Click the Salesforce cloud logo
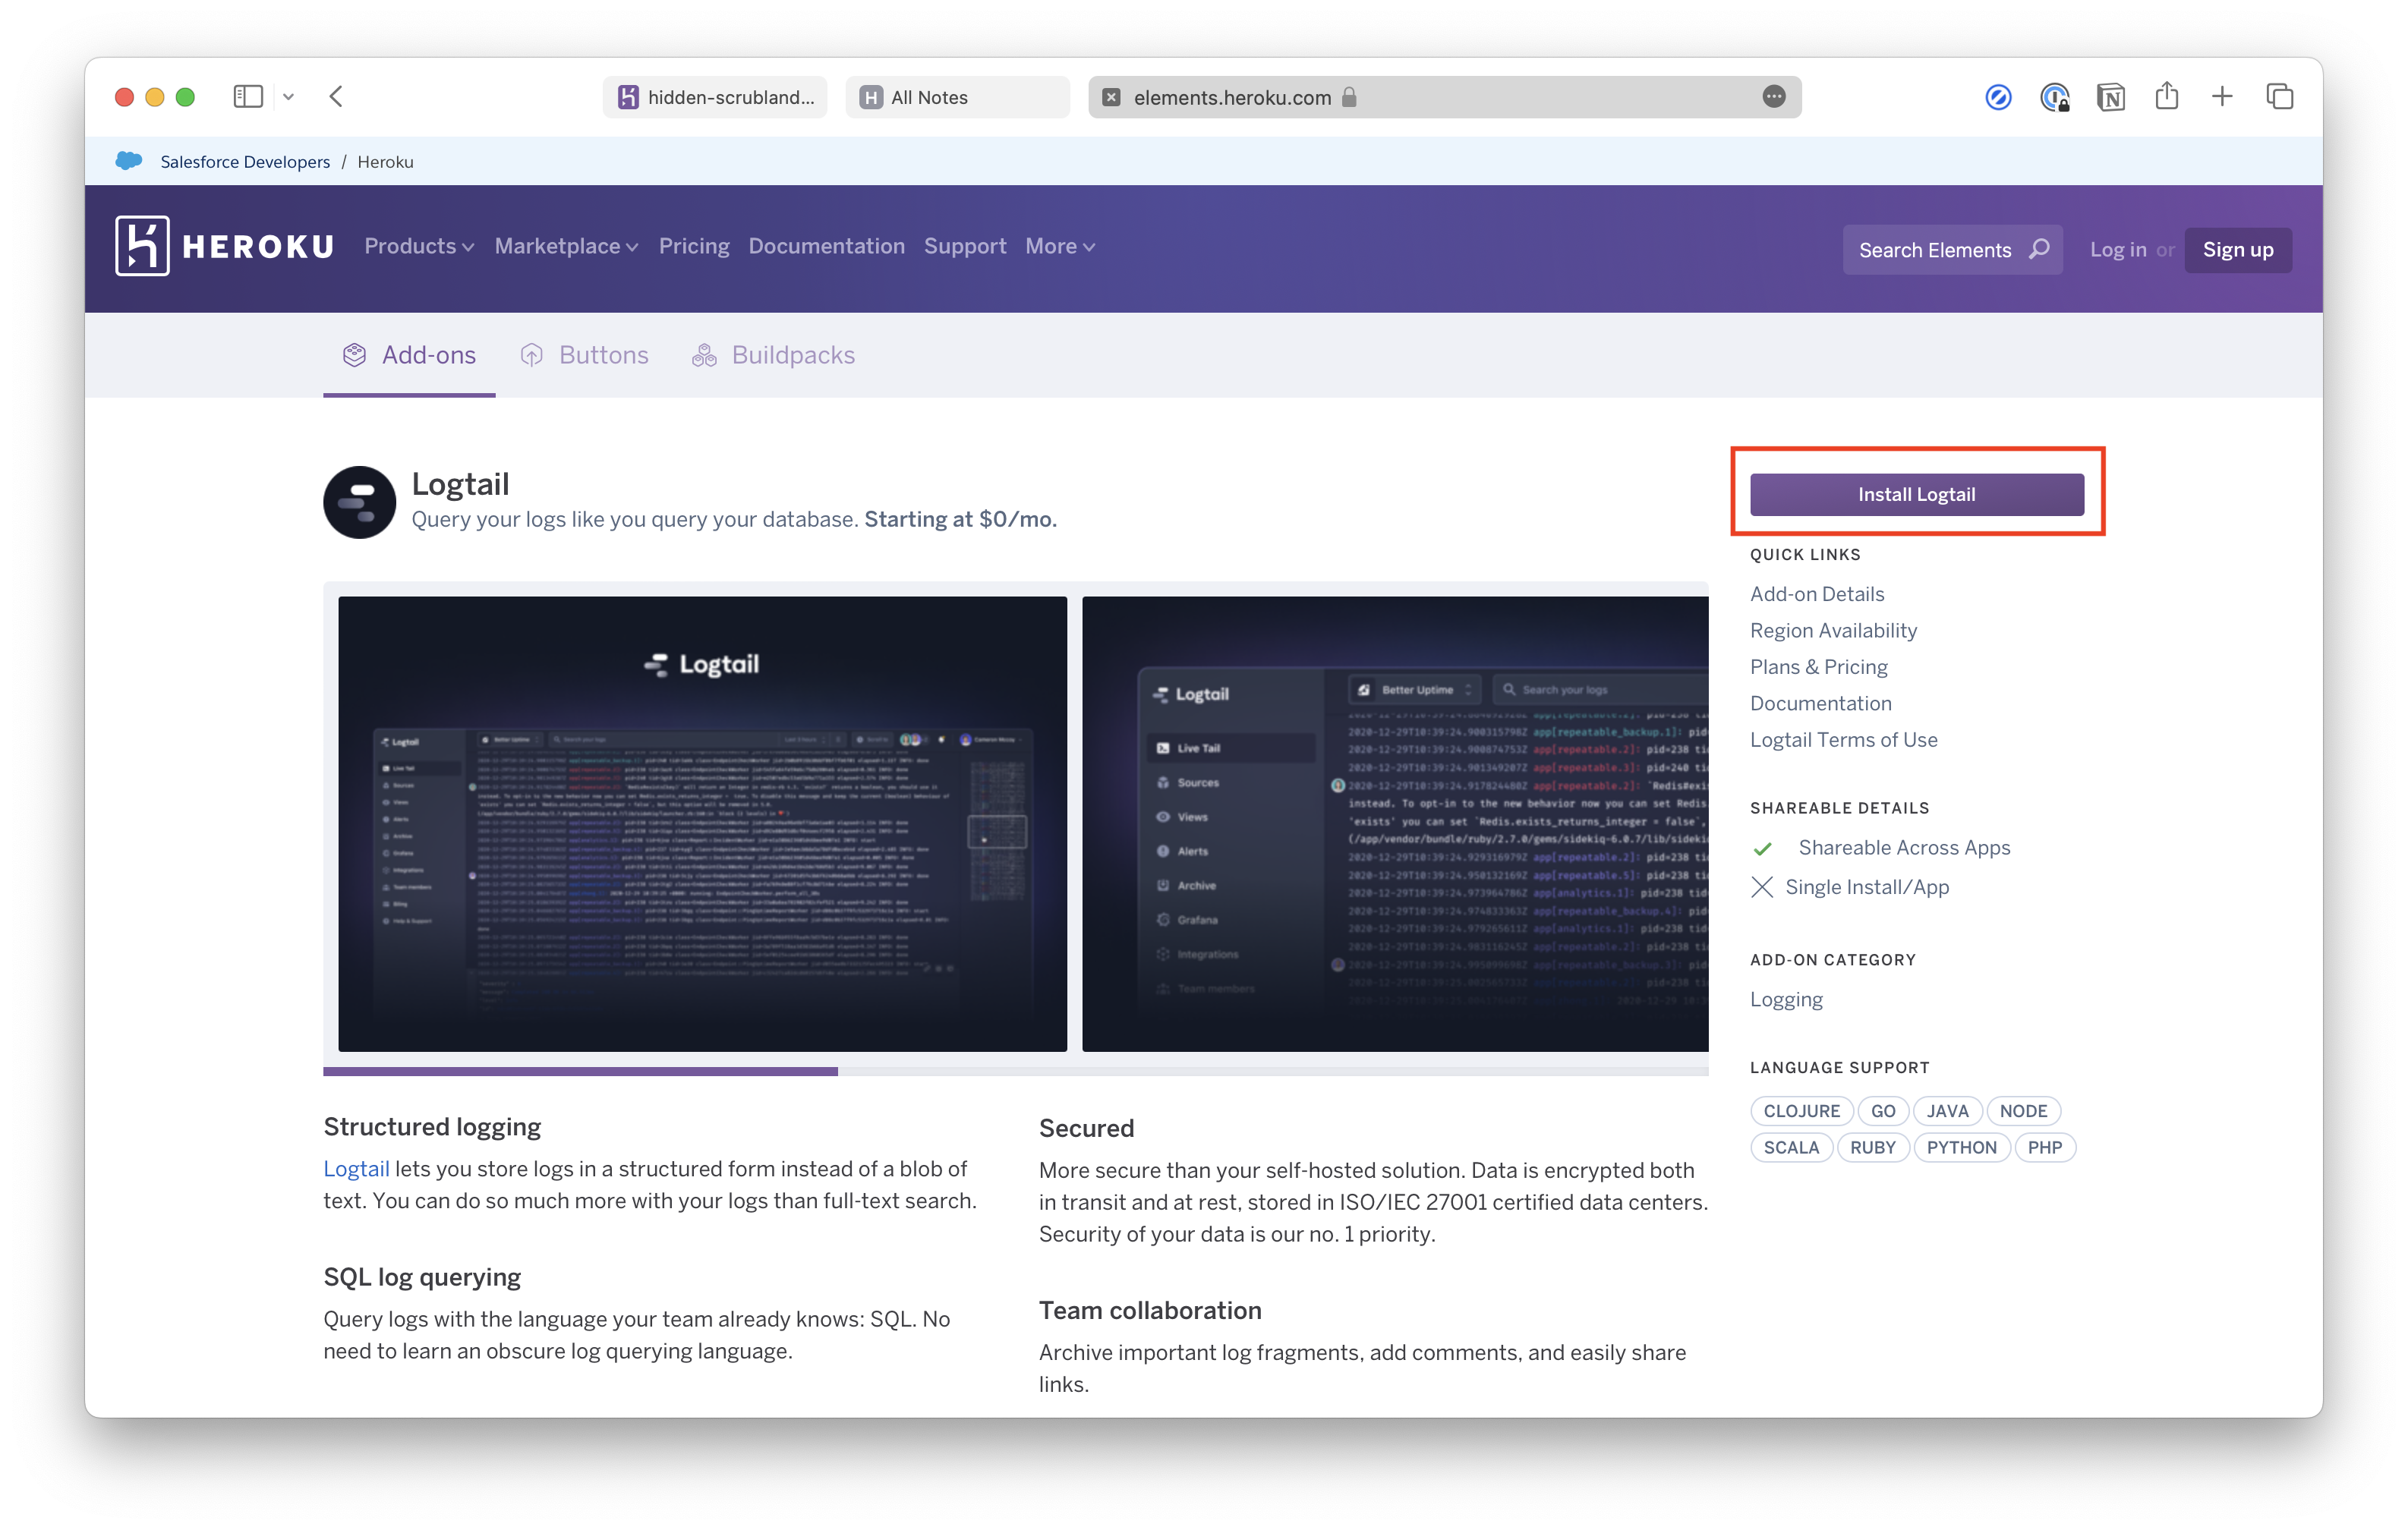This screenshot has width=2408, height=1530. point(129,161)
